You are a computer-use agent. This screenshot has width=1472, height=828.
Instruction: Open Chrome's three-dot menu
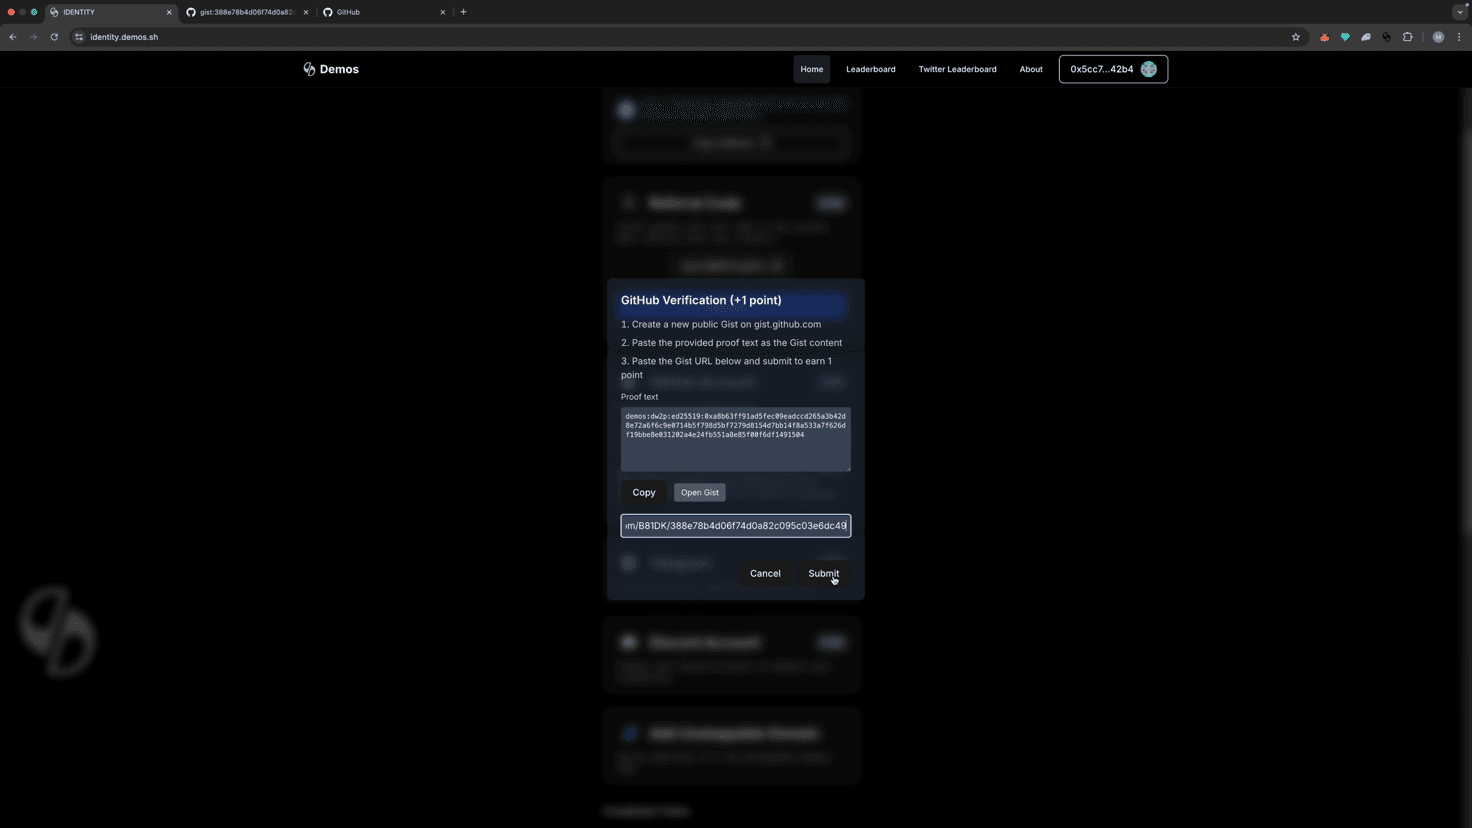1460,37
